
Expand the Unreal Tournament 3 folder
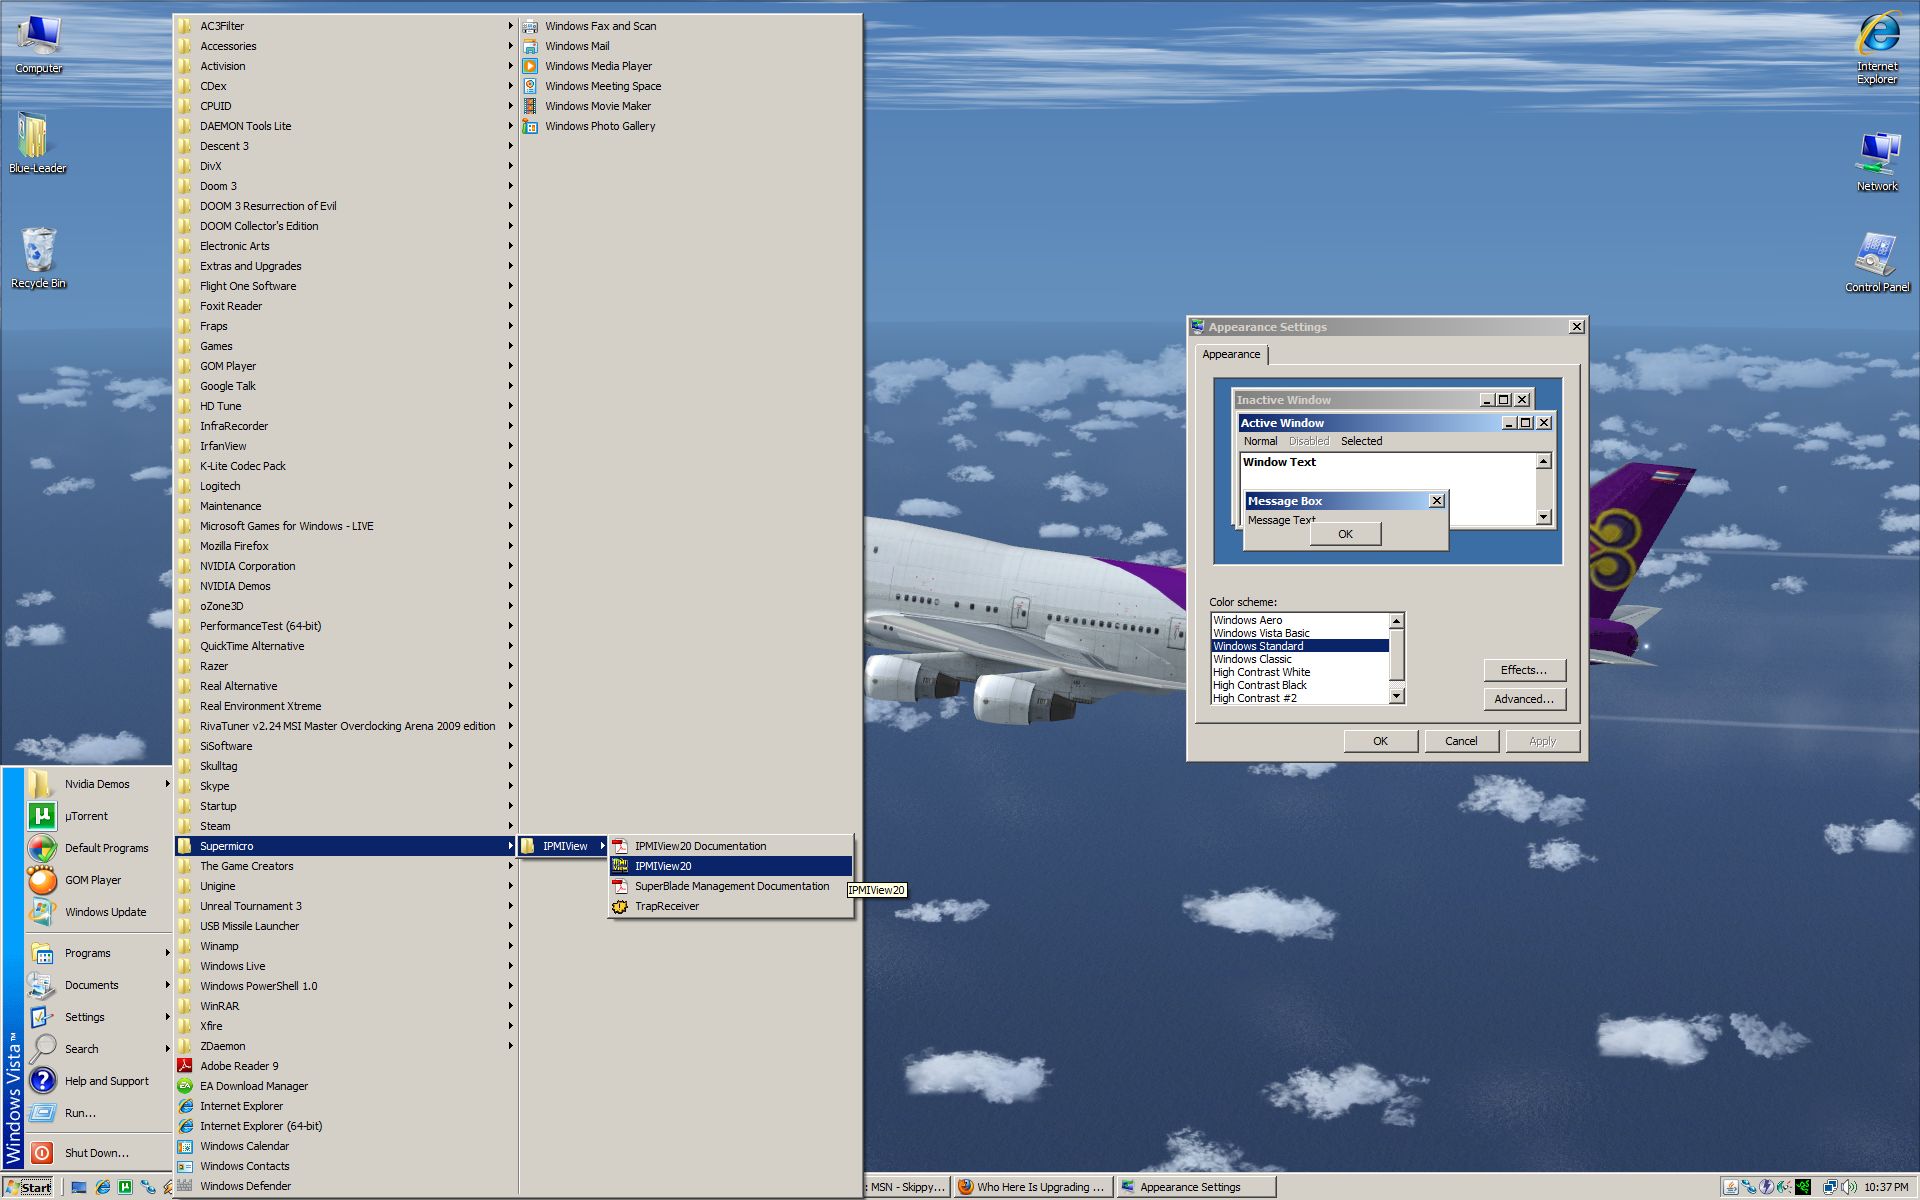250,906
